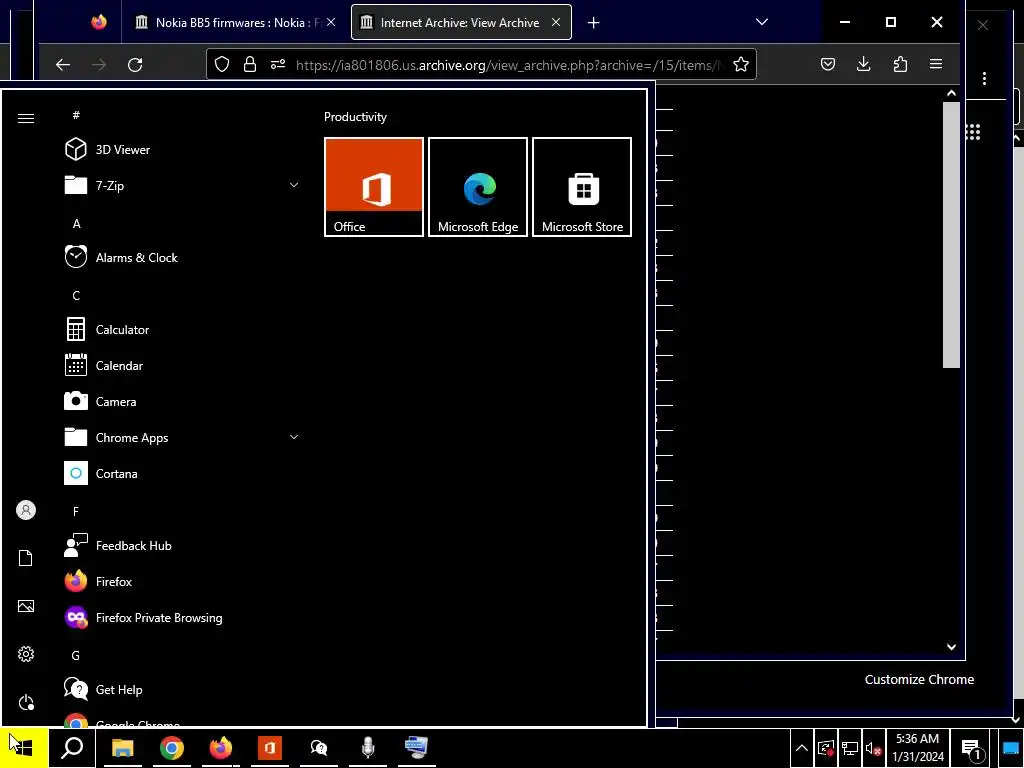Click the letter F section header
1024x768 pixels.
coord(76,511)
